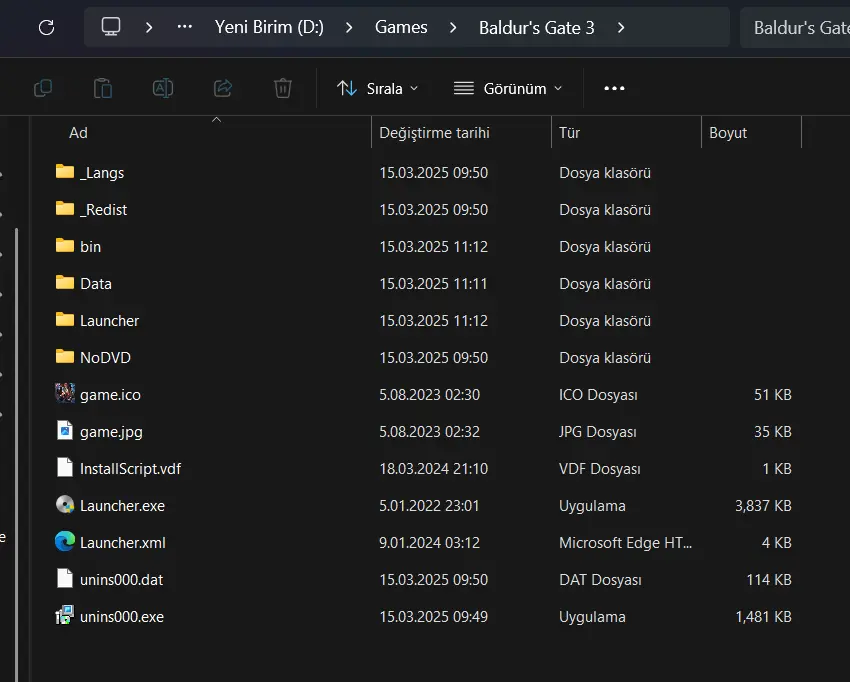Screen dimensions: 850x682
Task: Click the Launcher folder name
Action: tap(110, 321)
